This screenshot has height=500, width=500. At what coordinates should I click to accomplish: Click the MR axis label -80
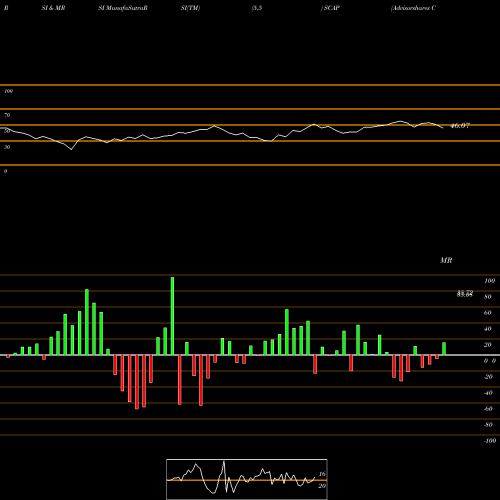(x=488, y=425)
